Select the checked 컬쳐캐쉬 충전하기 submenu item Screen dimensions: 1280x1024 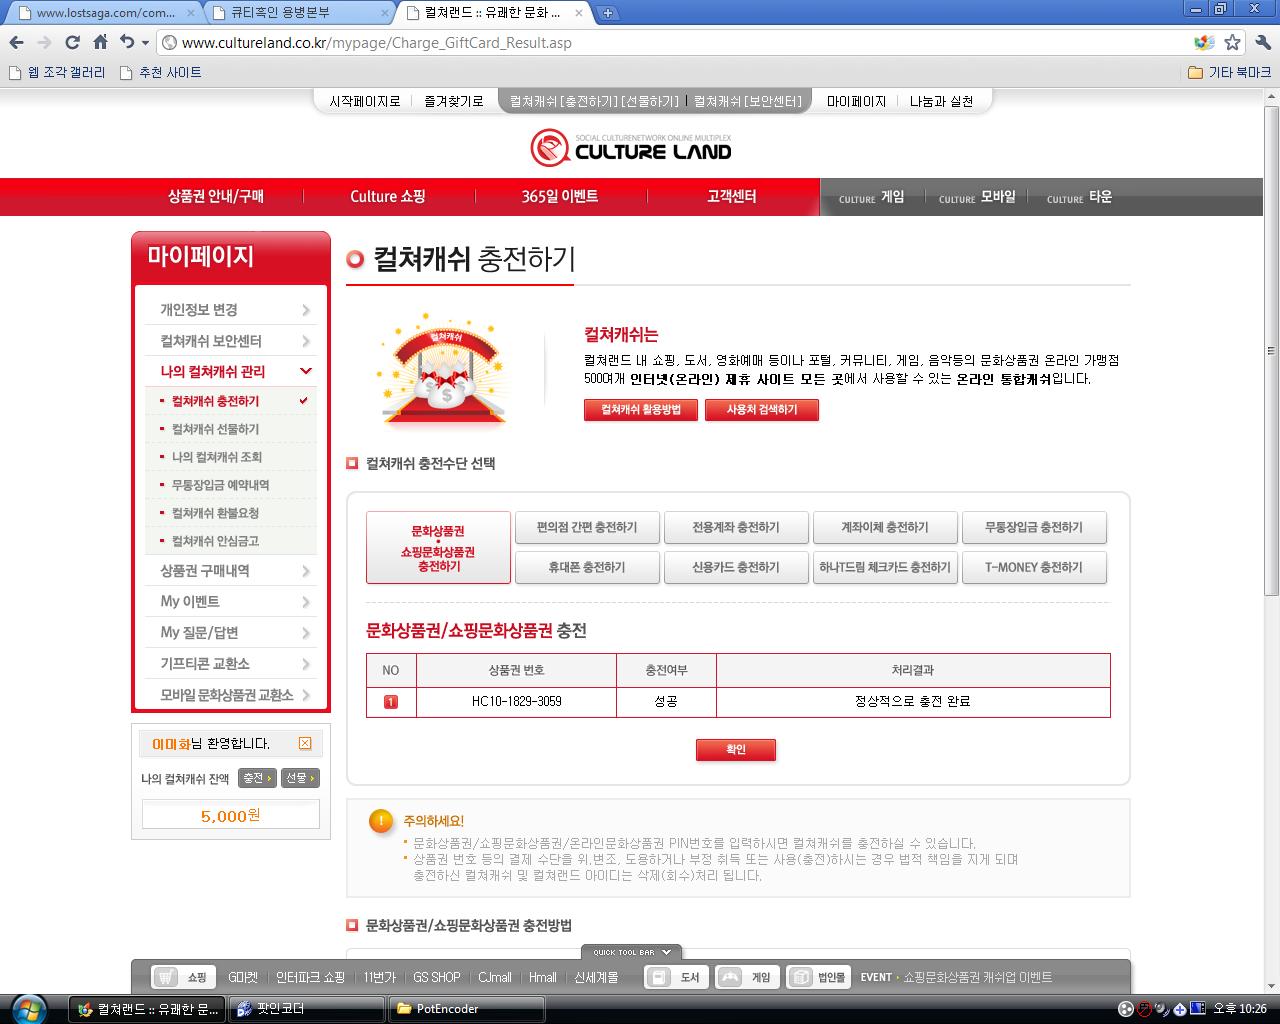coord(215,401)
